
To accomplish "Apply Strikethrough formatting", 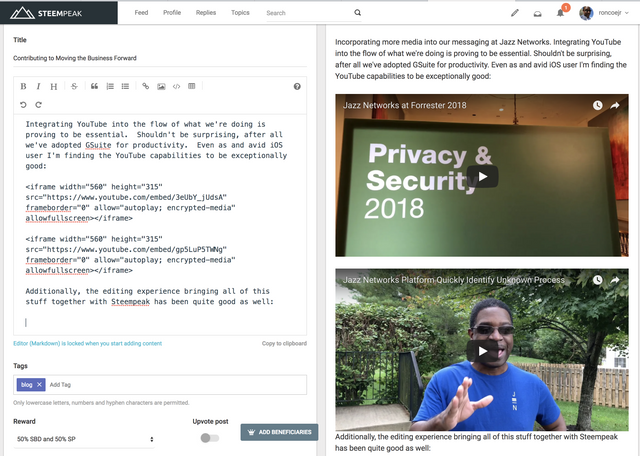I will click(x=74, y=86).
